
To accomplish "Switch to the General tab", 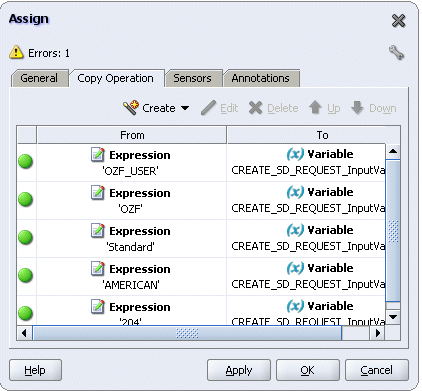I will (39, 78).
